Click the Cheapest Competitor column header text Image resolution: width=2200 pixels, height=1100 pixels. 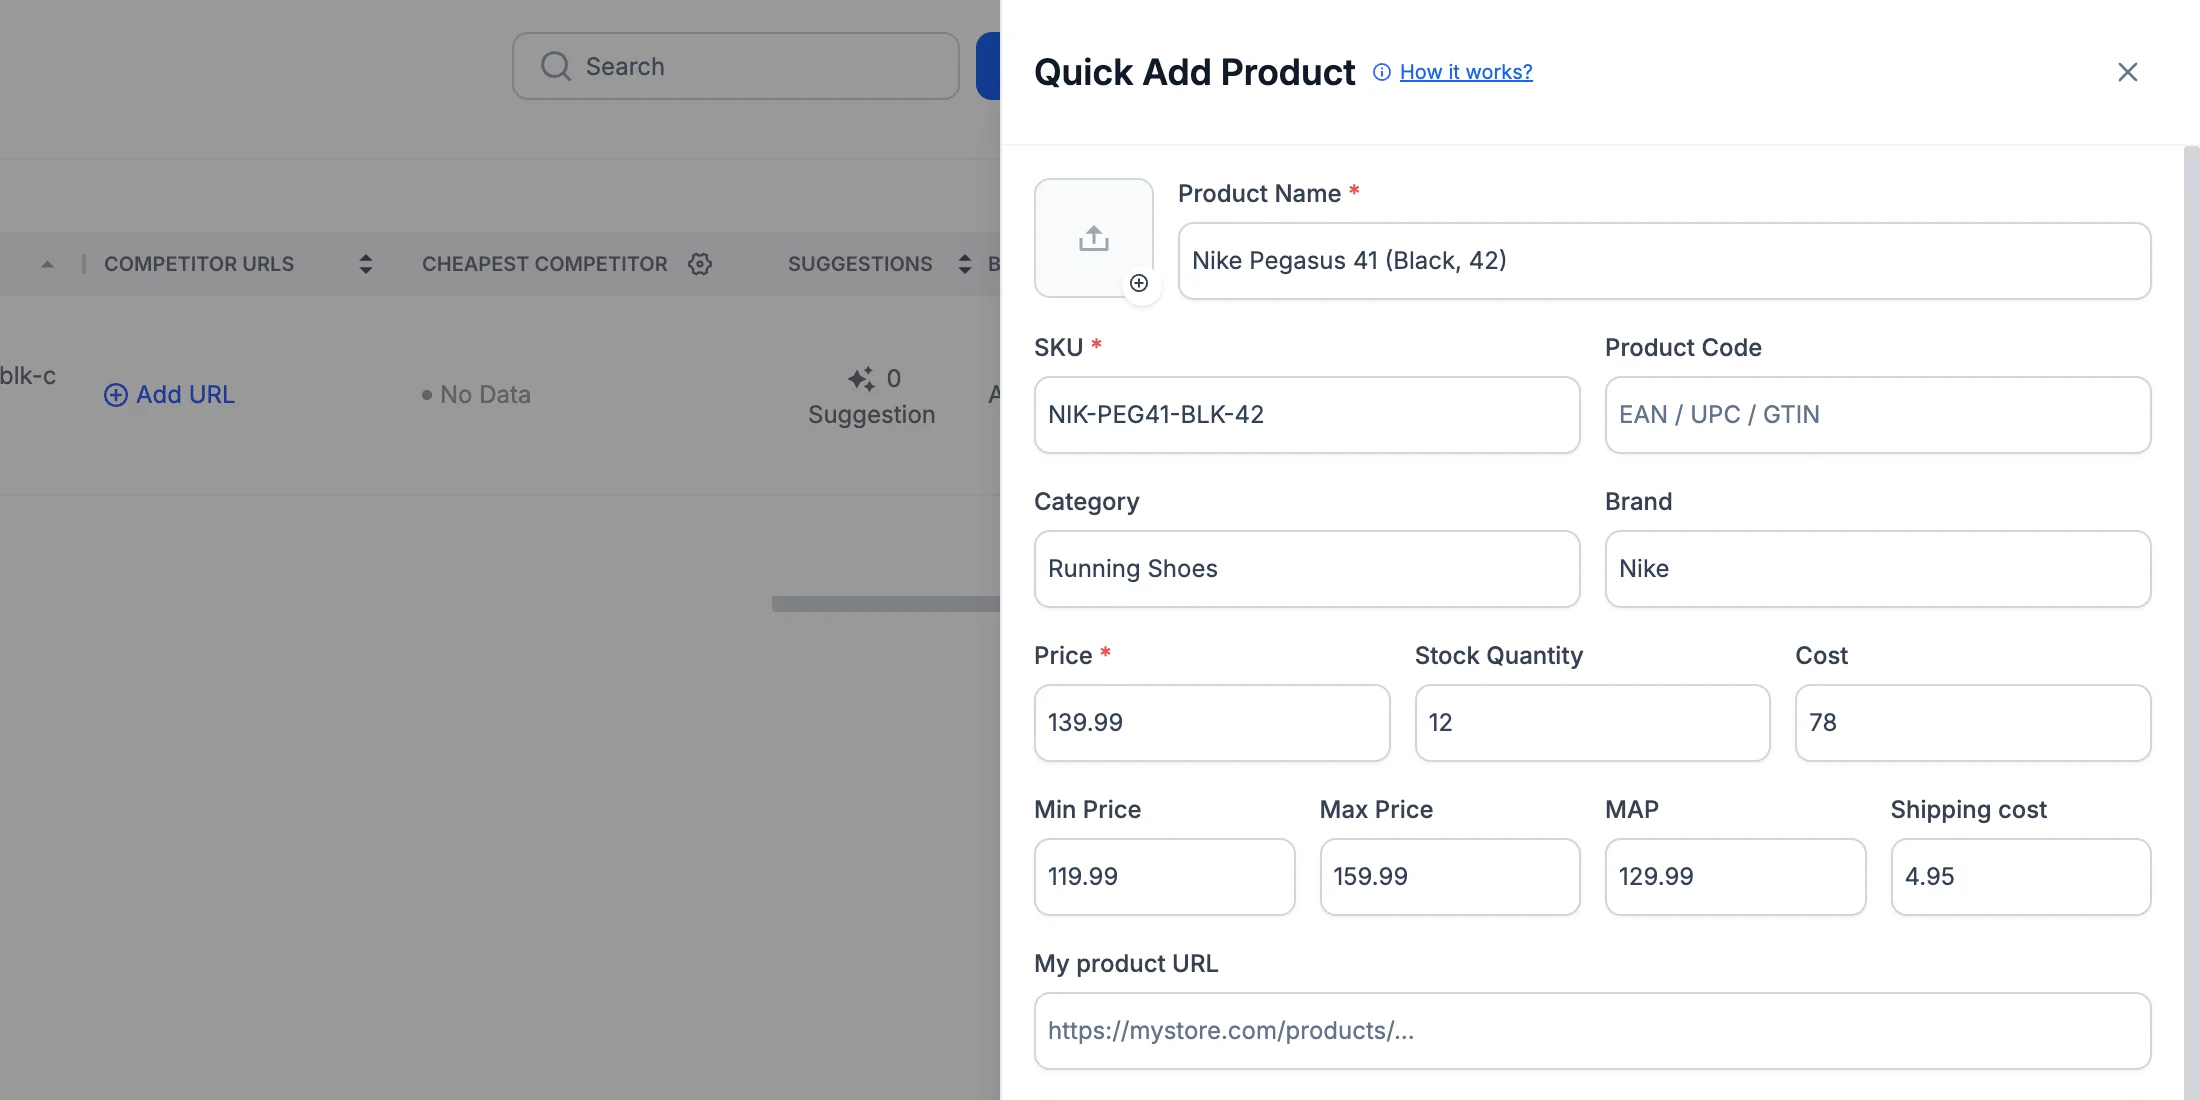pos(545,264)
